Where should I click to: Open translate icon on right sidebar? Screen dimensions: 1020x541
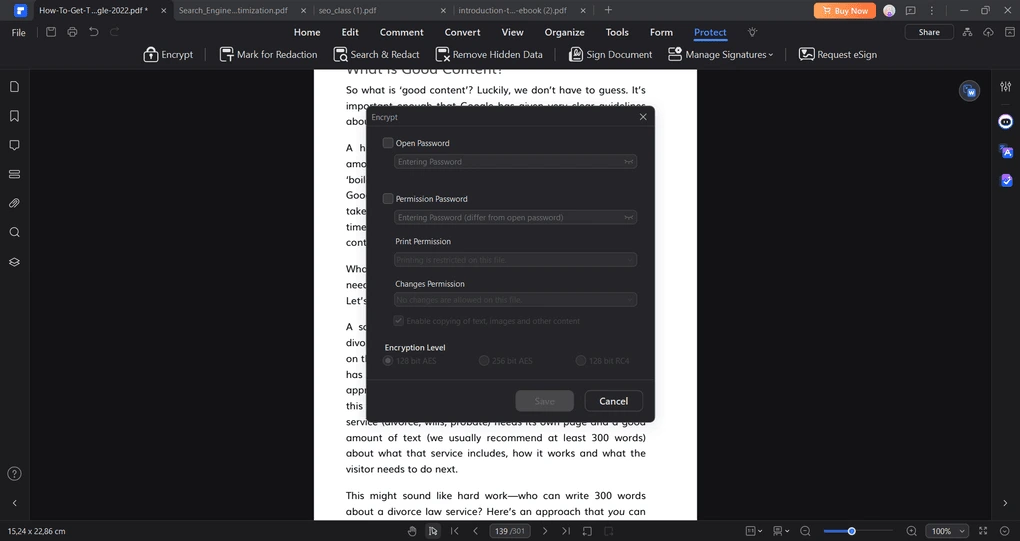point(1006,152)
